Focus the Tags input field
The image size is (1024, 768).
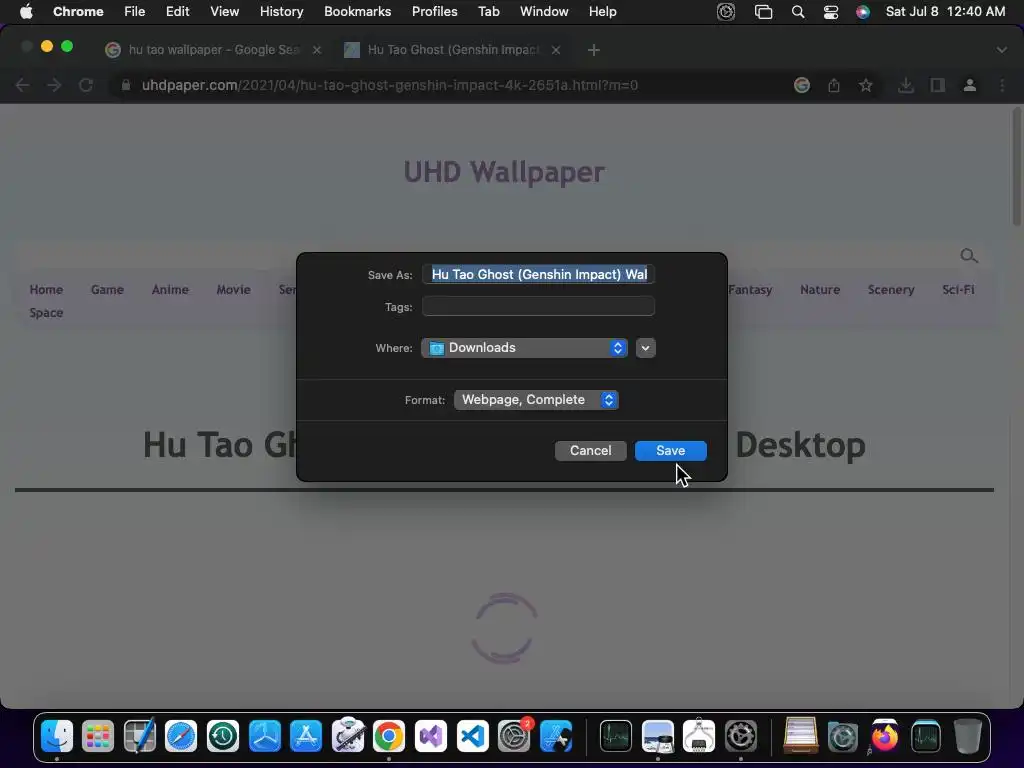(538, 306)
